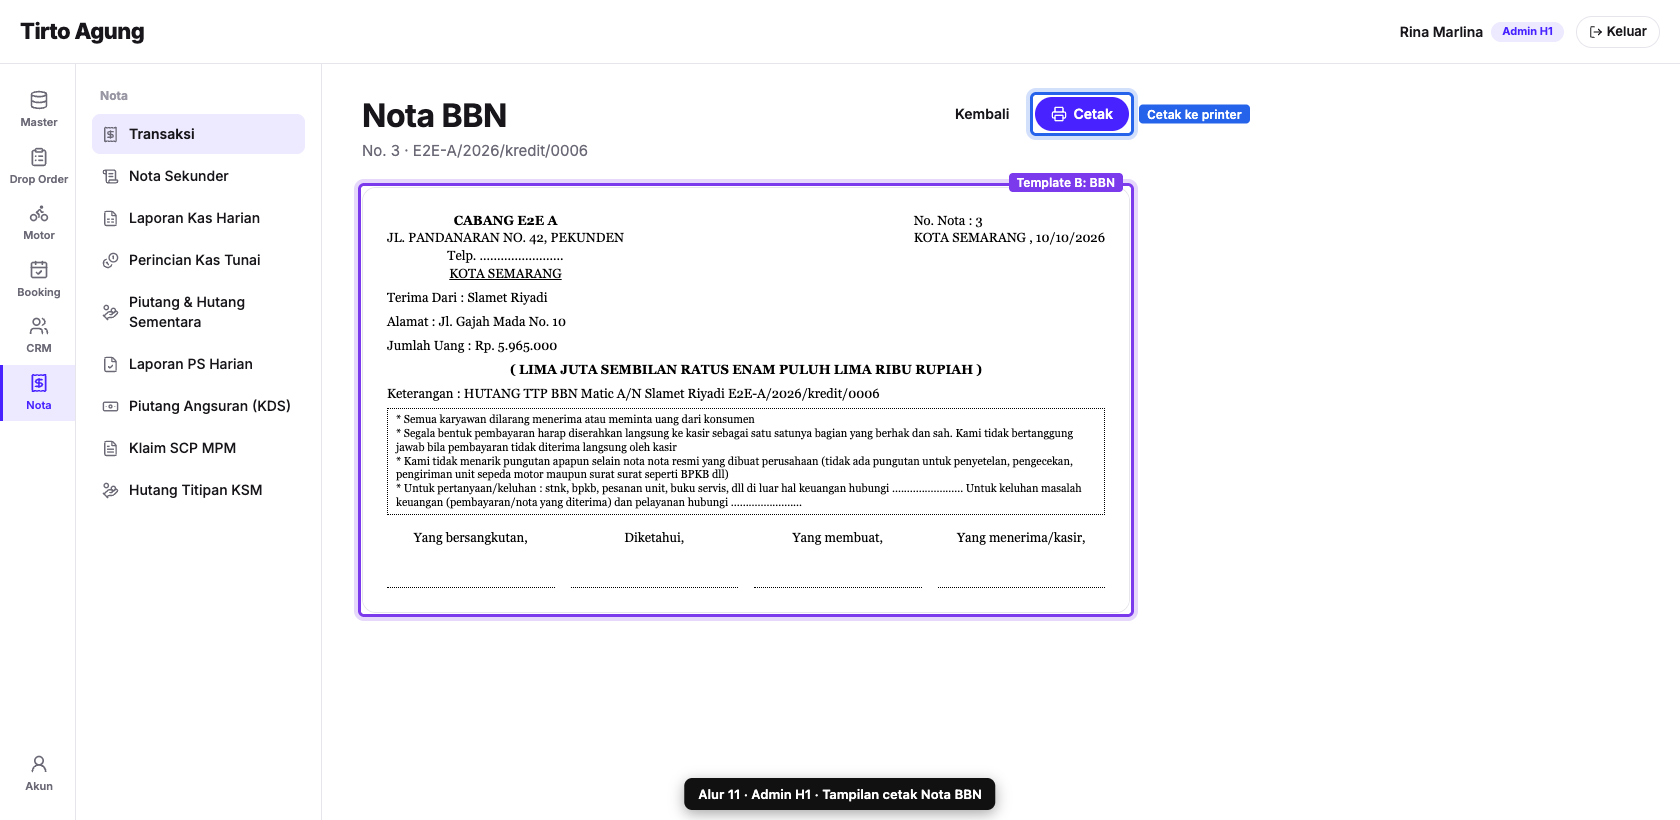Click the Transaksi receipt icon
This screenshot has height=820, width=1680.
(x=111, y=134)
